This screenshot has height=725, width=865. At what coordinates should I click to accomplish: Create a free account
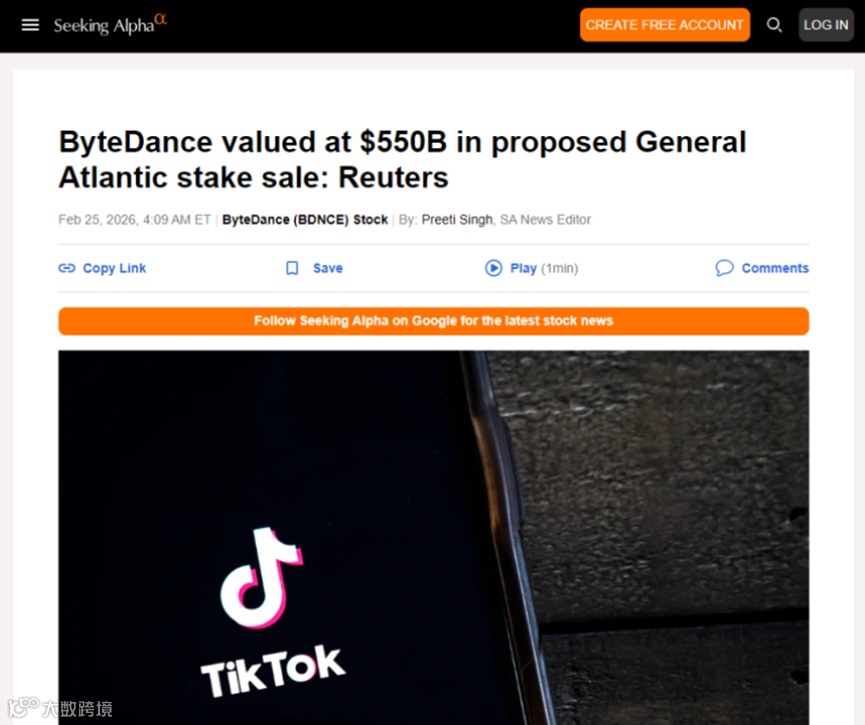click(x=665, y=25)
